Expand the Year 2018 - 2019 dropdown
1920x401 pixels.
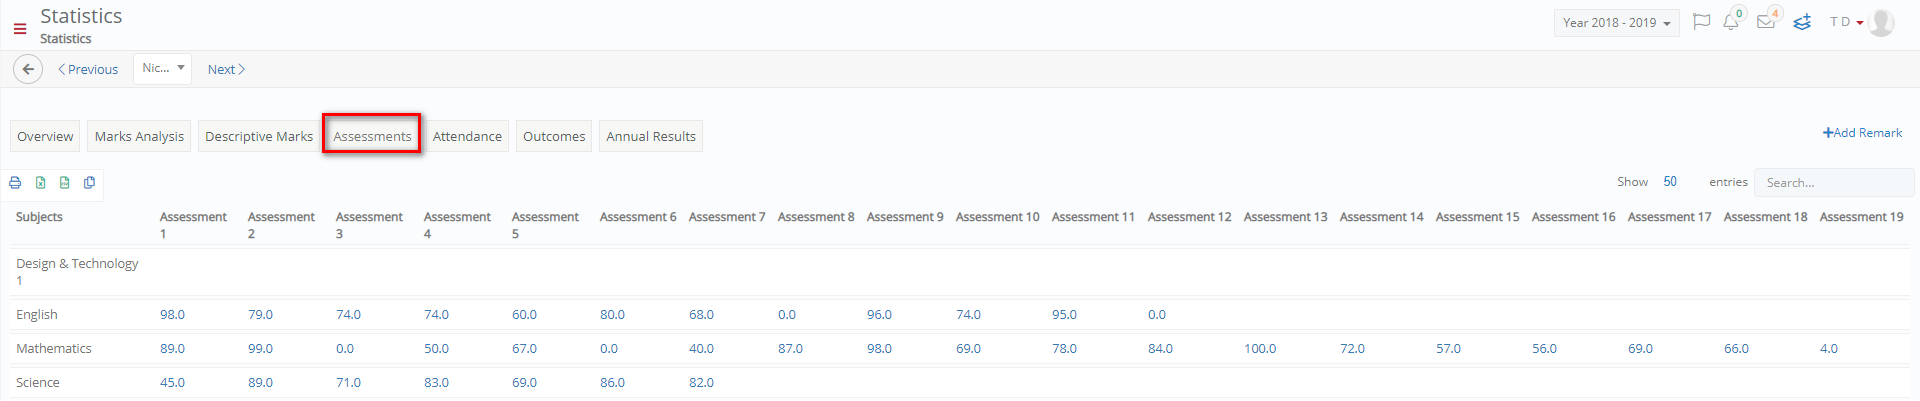pyautogui.click(x=1616, y=23)
